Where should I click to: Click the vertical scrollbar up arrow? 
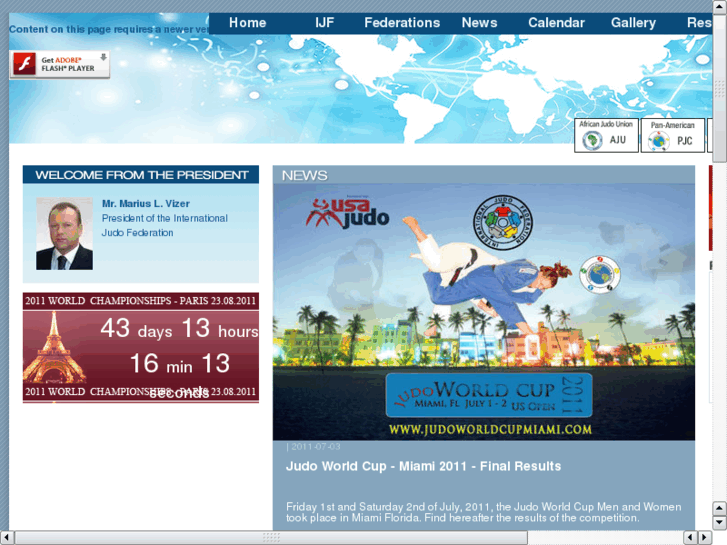pyautogui.click(x=720, y=6)
